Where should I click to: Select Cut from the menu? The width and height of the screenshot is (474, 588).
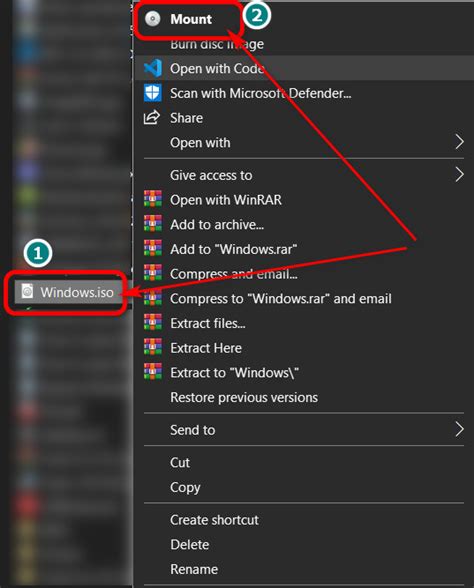[180, 463]
